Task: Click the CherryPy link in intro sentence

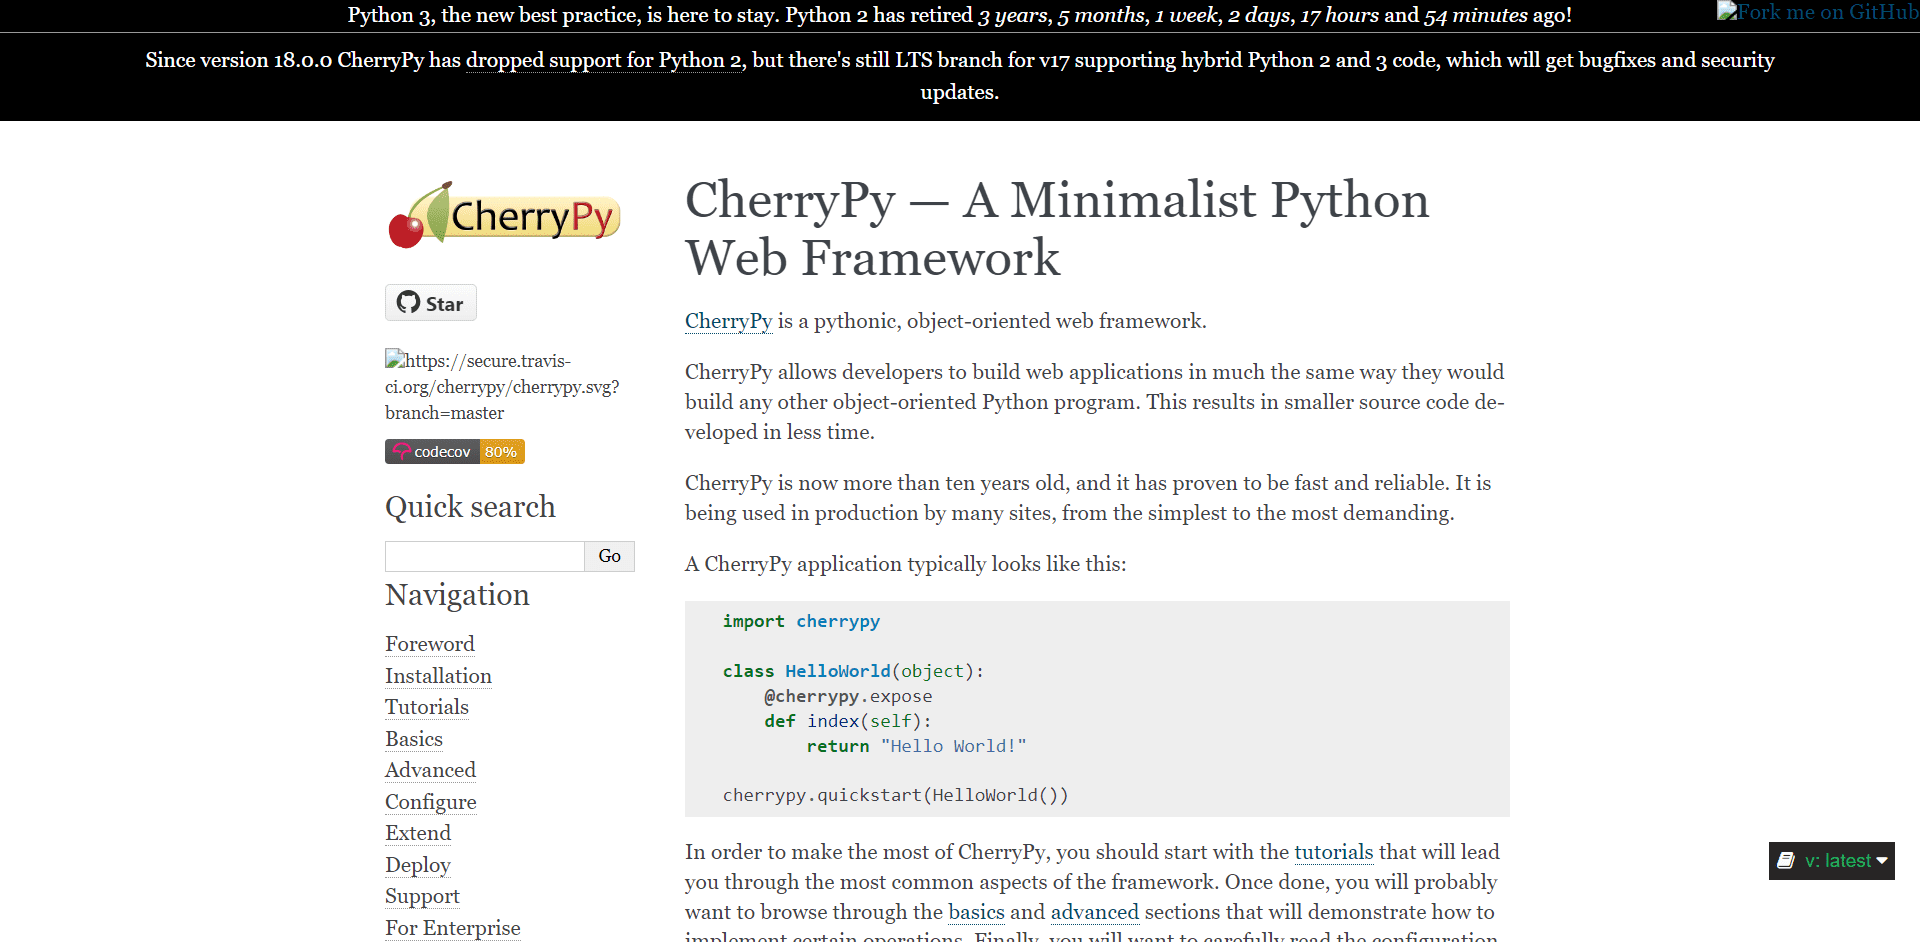Action: (728, 321)
